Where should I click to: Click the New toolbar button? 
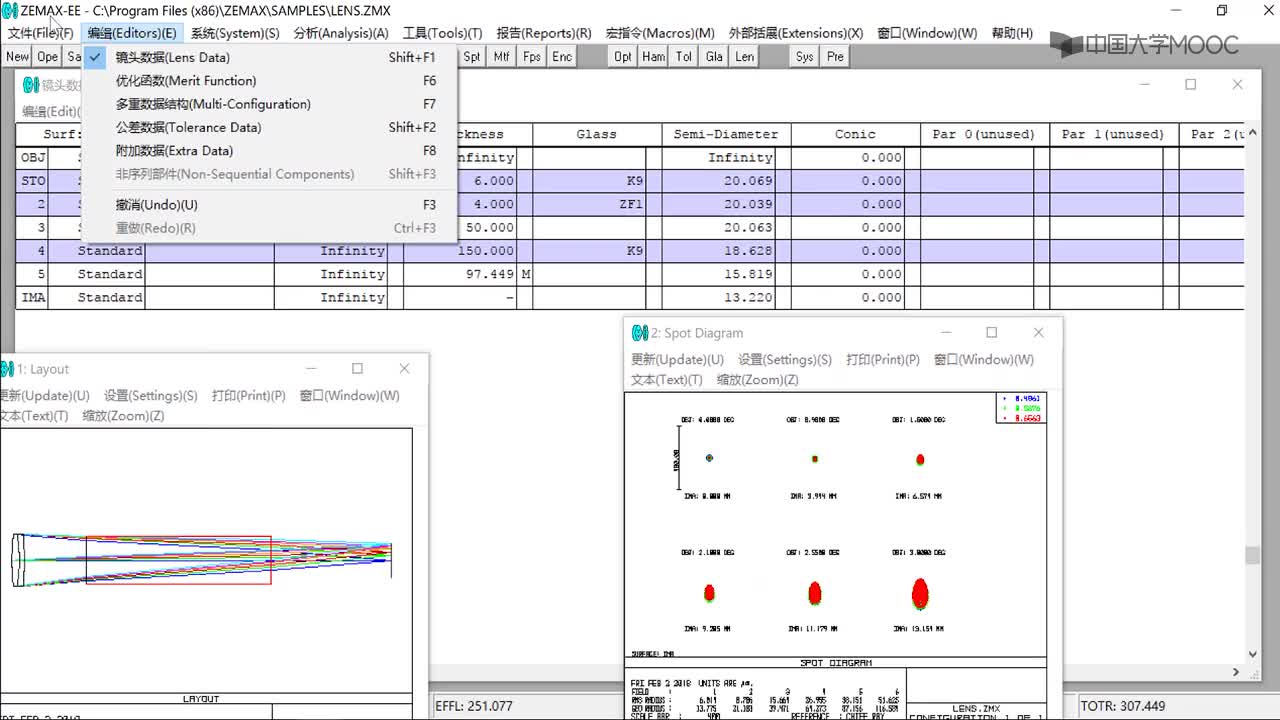[x=18, y=57]
